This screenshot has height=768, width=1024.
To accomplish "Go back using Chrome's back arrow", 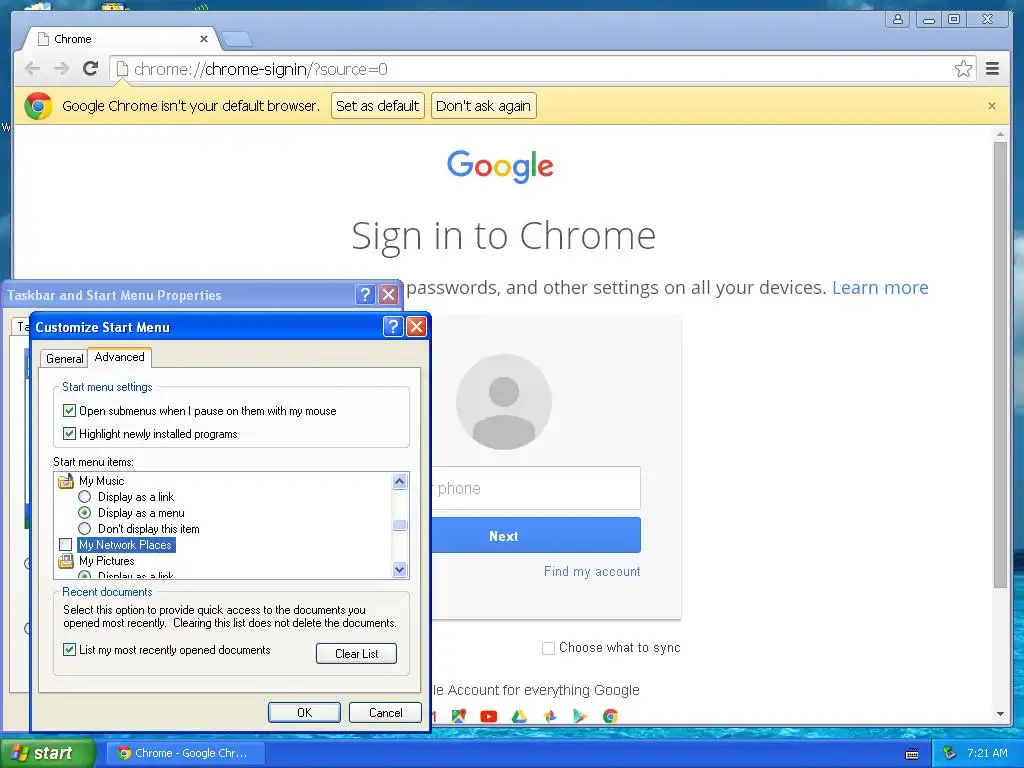I will point(32,69).
